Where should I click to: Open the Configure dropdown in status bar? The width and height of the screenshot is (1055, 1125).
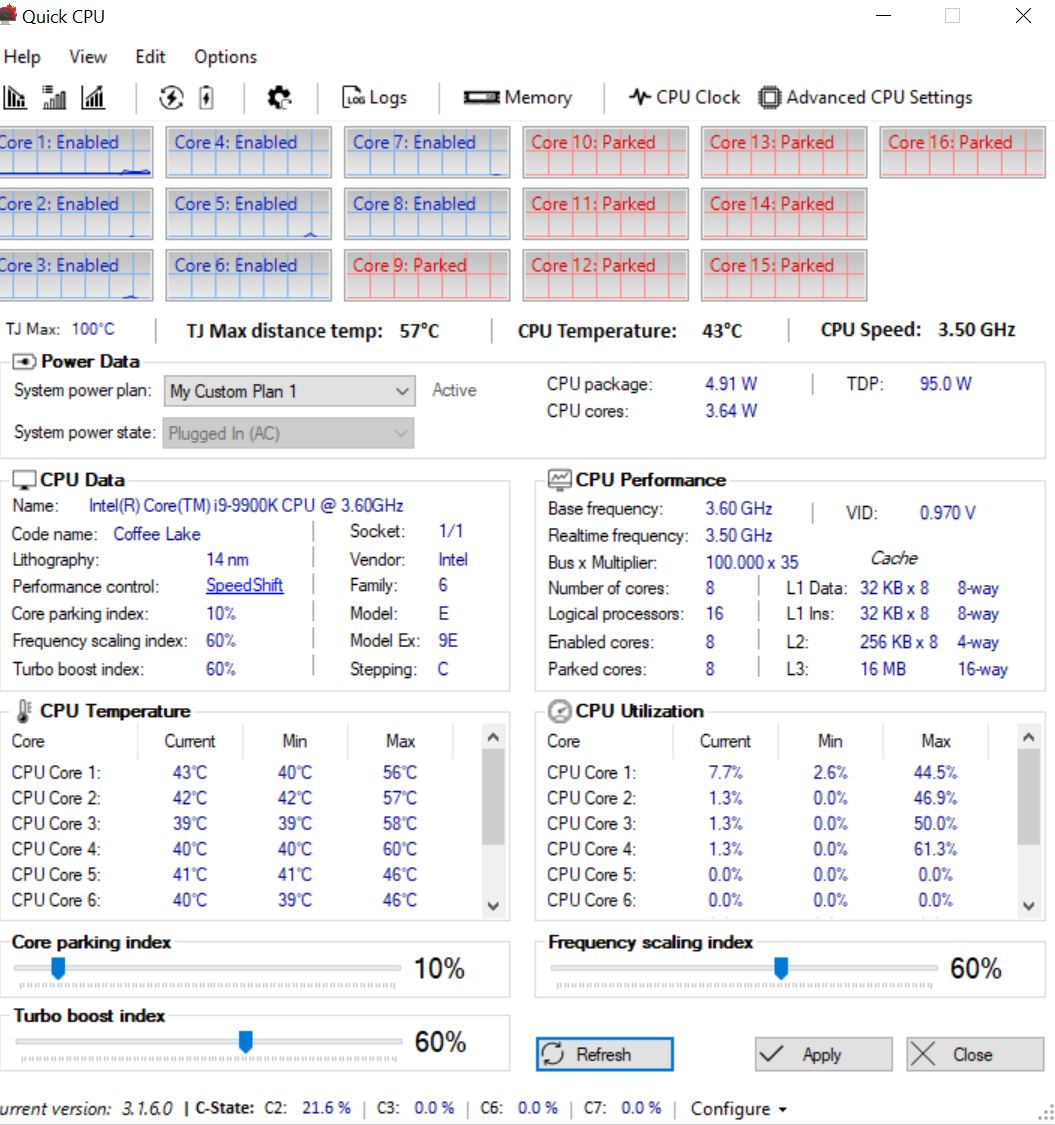click(738, 1108)
